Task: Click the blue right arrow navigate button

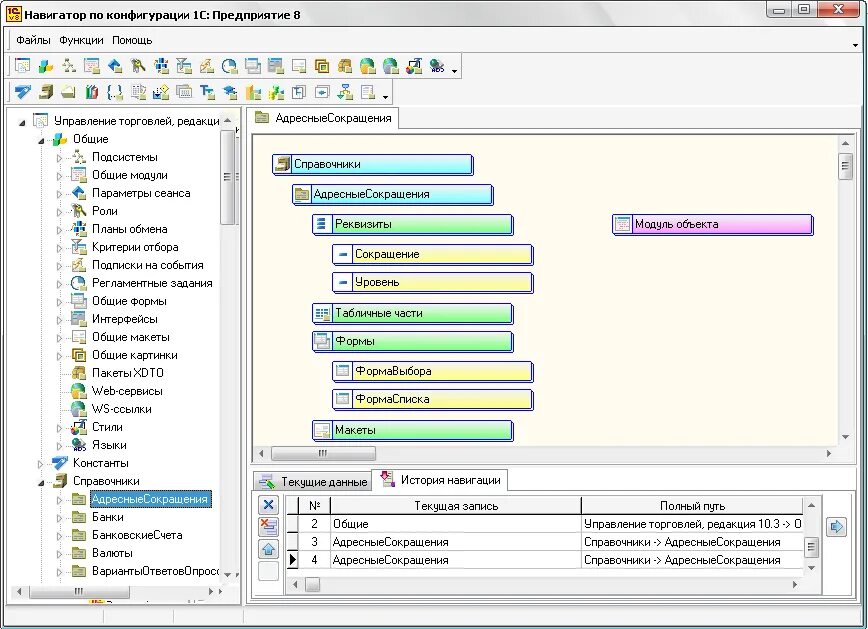Action: [x=836, y=526]
